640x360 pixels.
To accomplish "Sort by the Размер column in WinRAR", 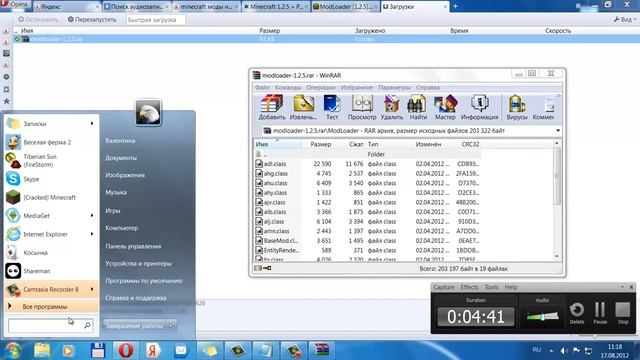I will point(320,144).
